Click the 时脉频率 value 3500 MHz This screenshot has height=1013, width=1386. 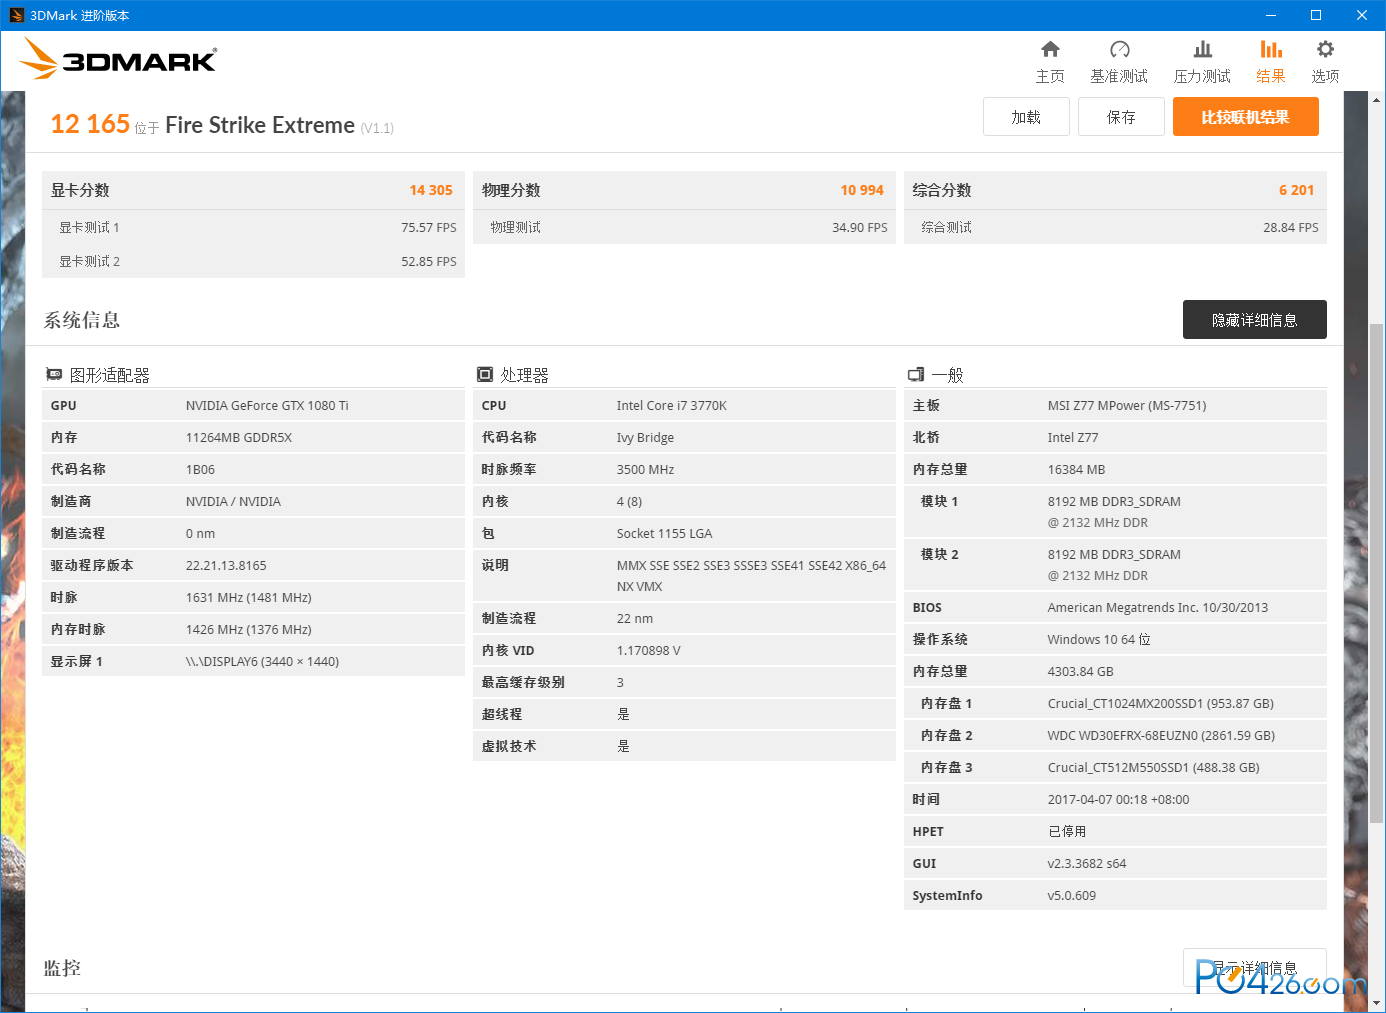pos(645,469)
